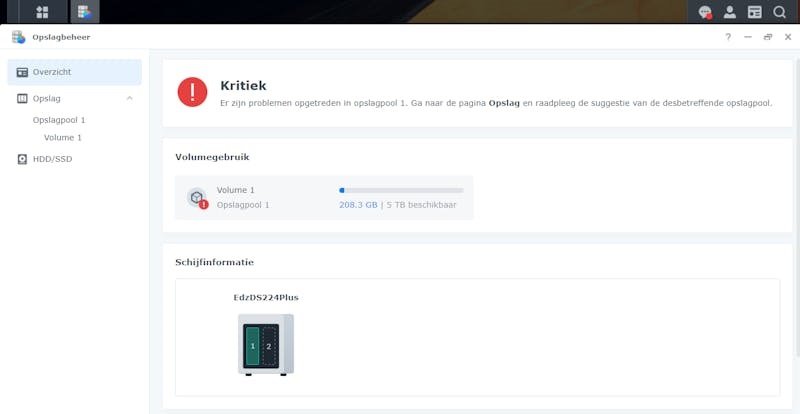
Task: Click the Overzicht sidebar icon
Action: click(x=22, y=72)
